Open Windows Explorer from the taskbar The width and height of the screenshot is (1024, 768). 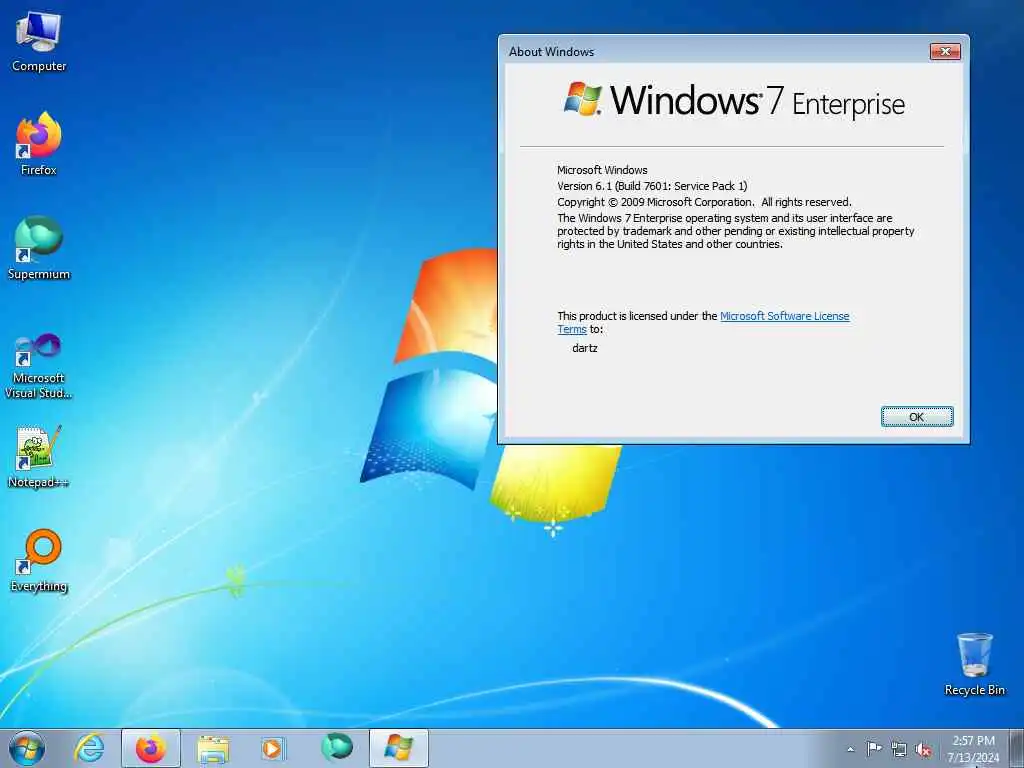click(213, 749)
